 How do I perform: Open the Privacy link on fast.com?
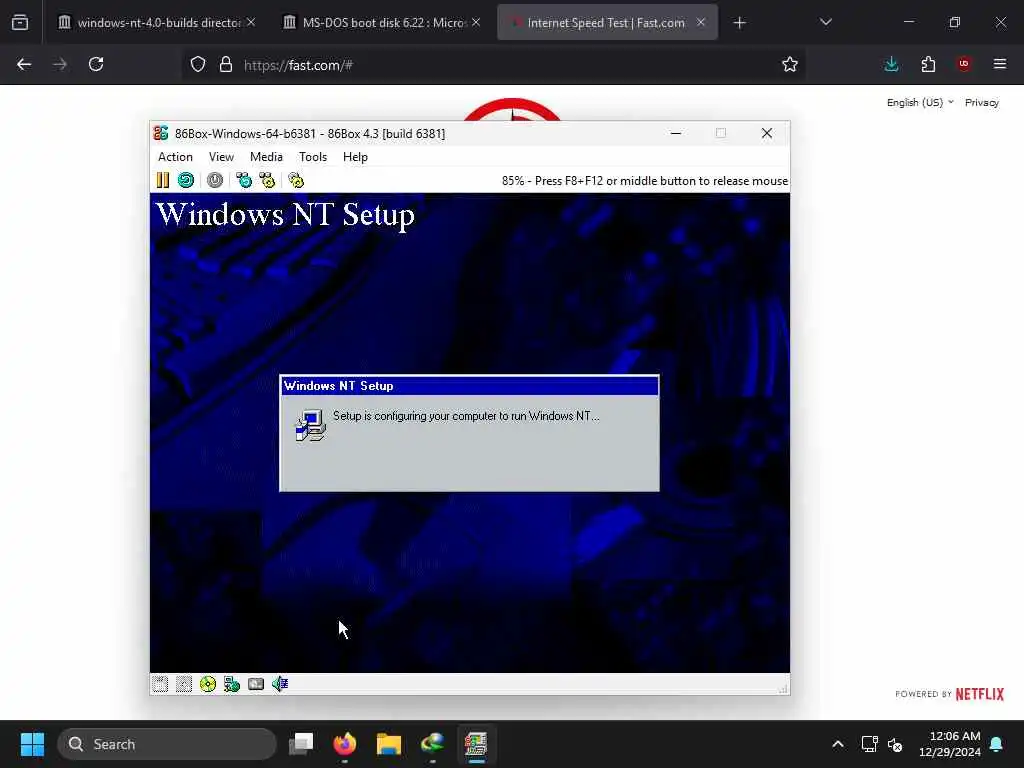[982, 103]
